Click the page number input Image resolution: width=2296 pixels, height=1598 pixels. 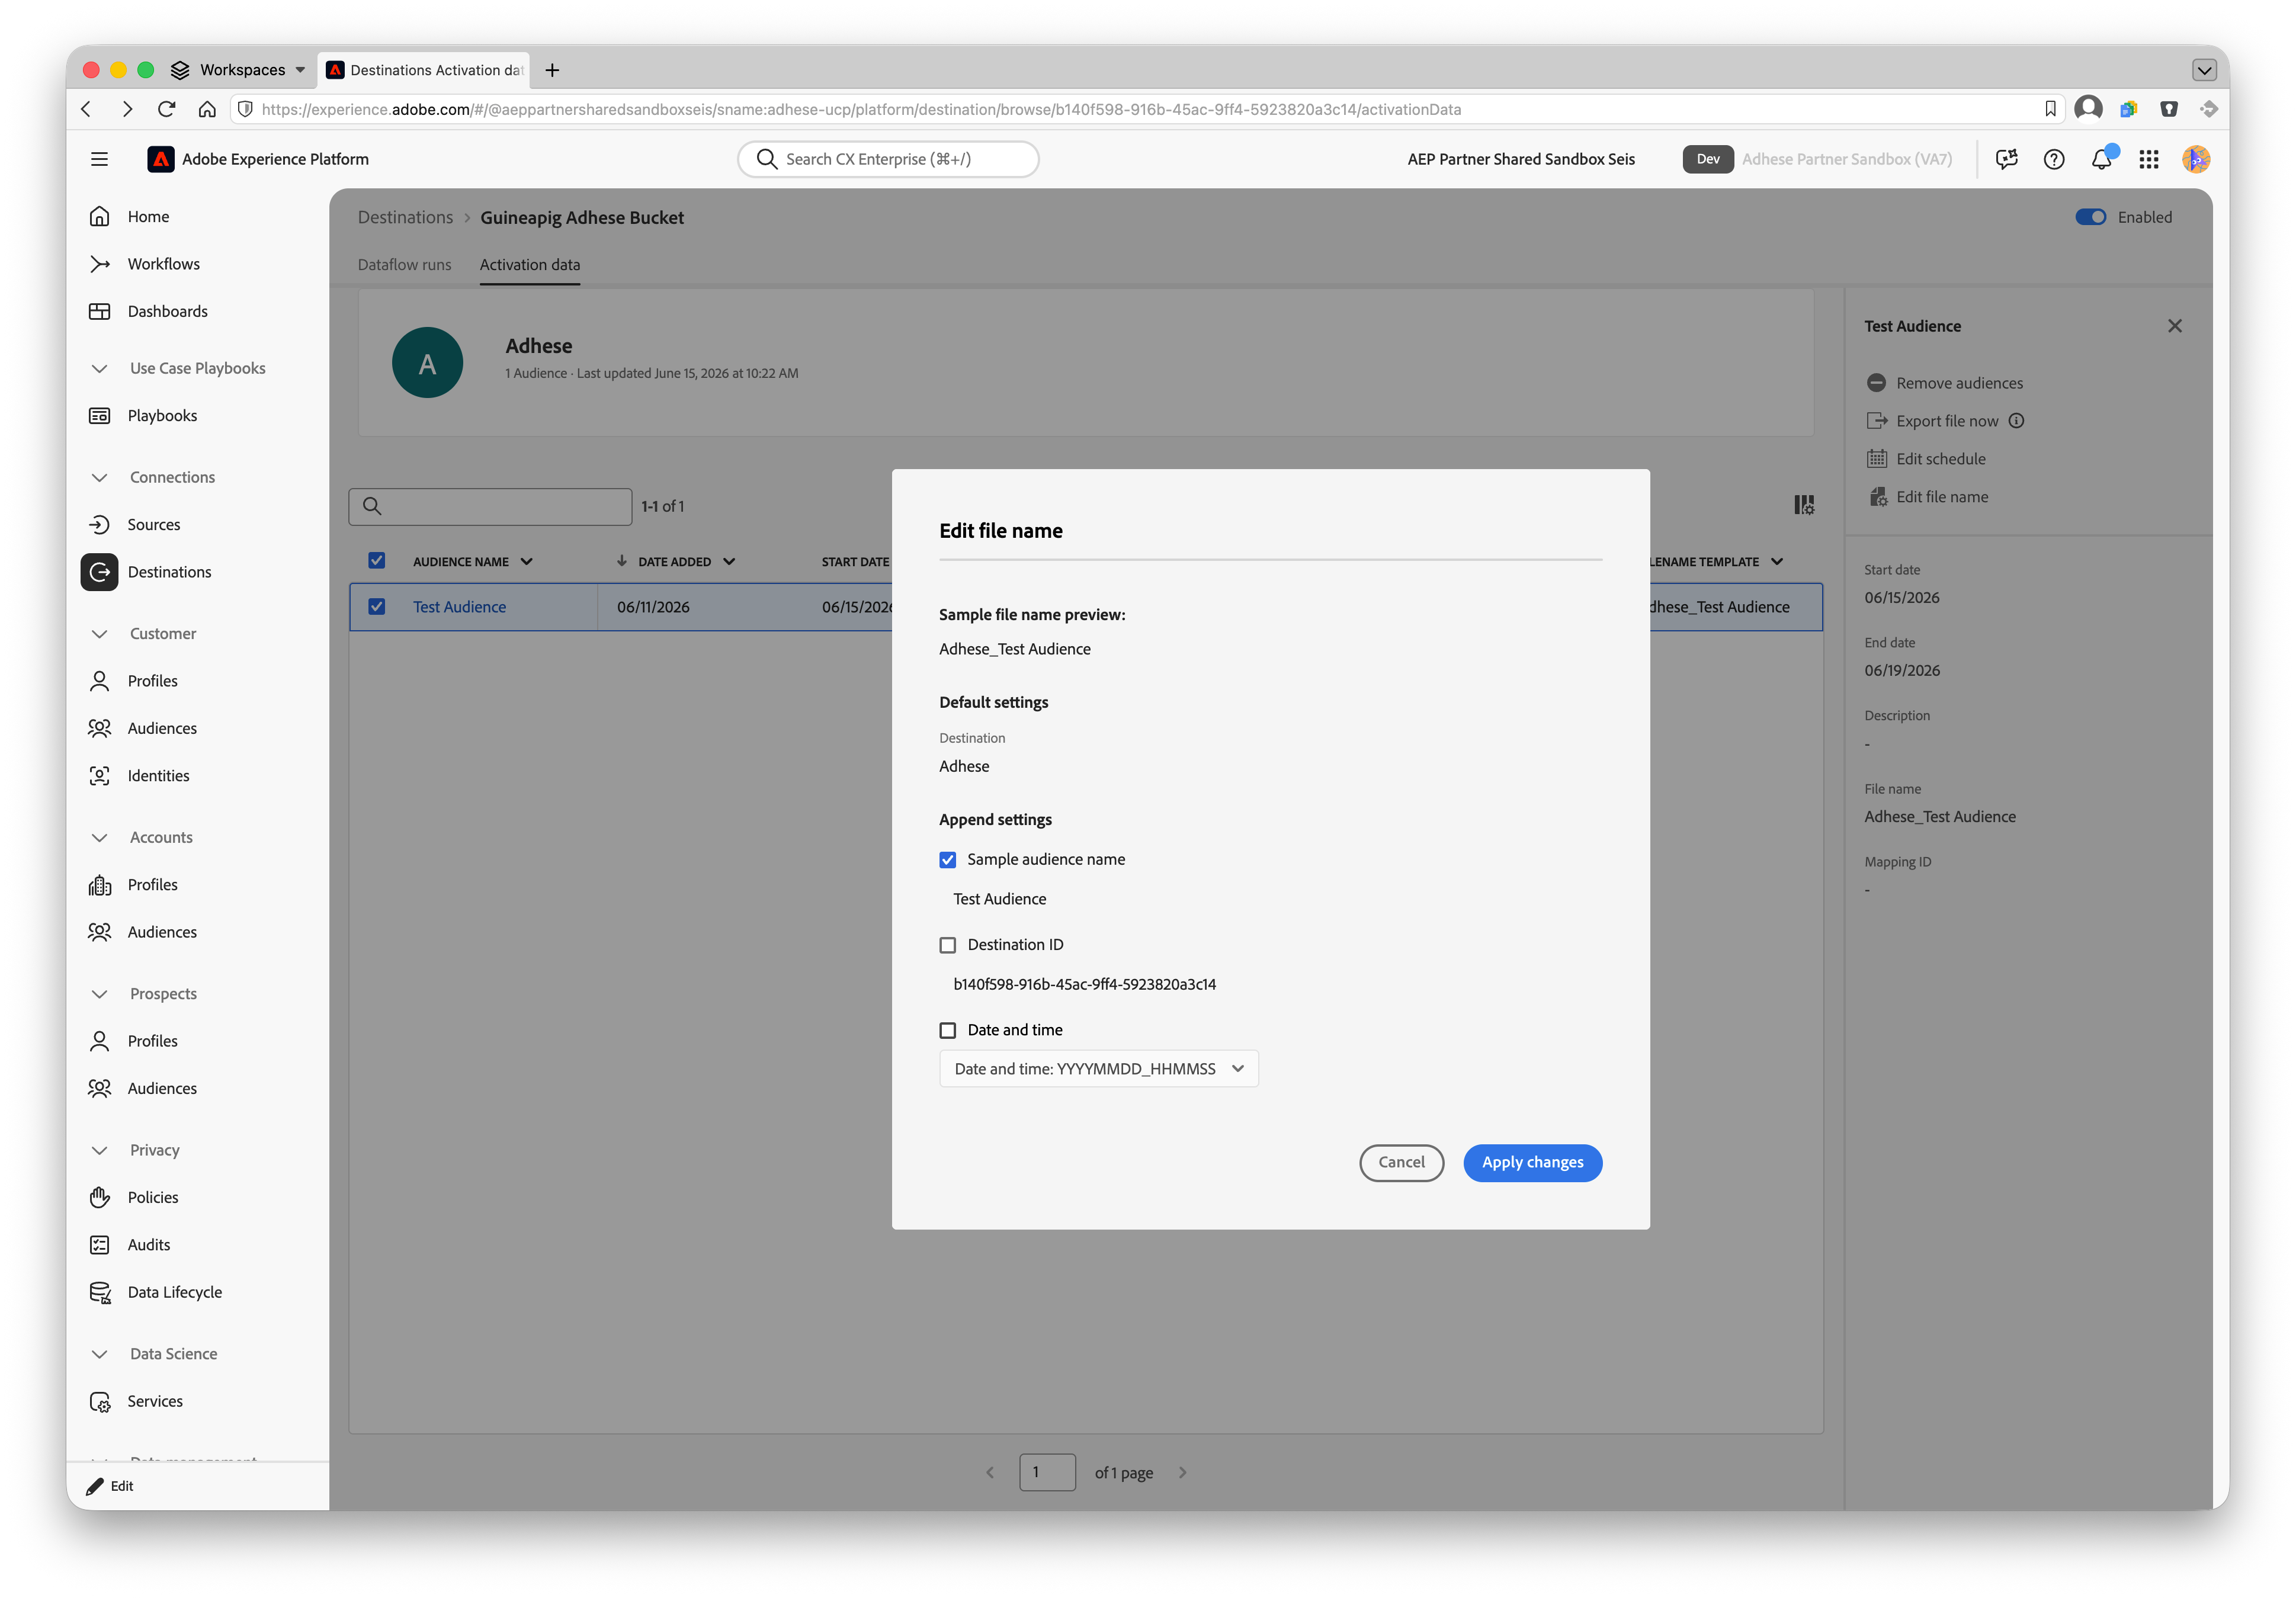click(x=1047, y=1471)
